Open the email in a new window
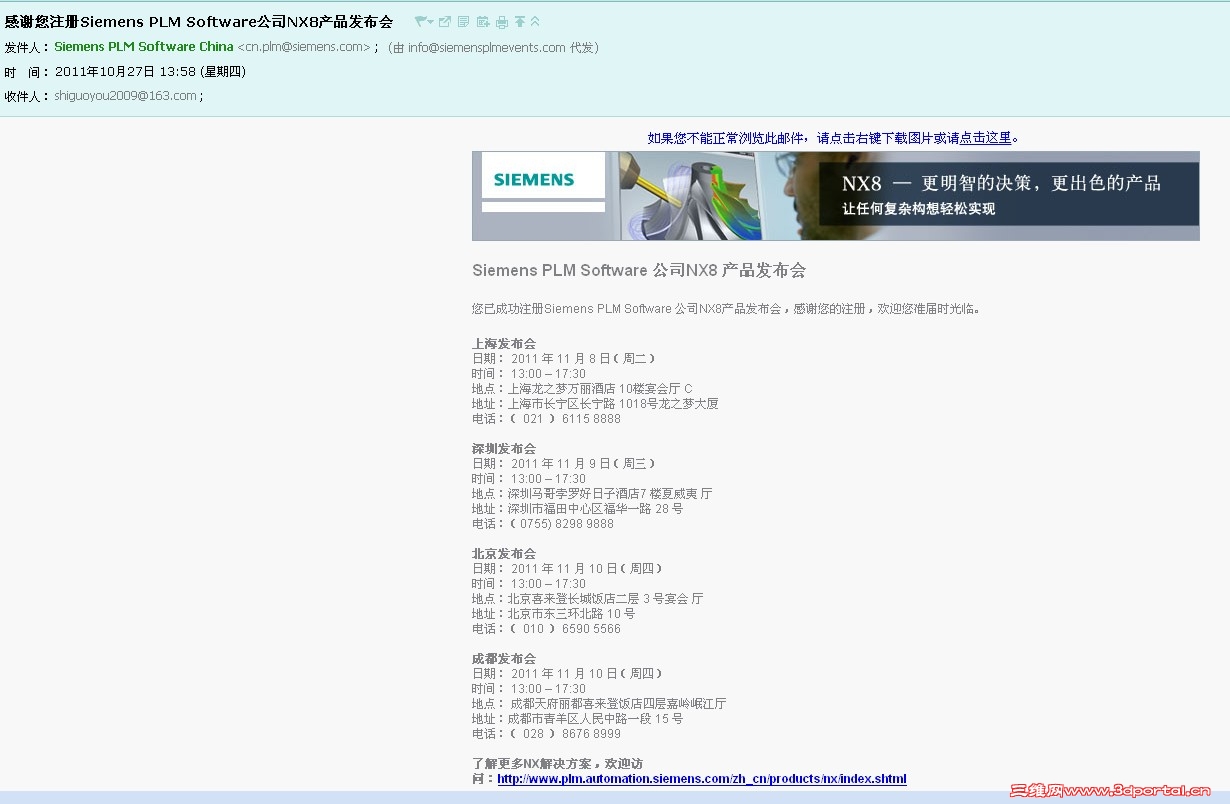 (x=445, y=21)
